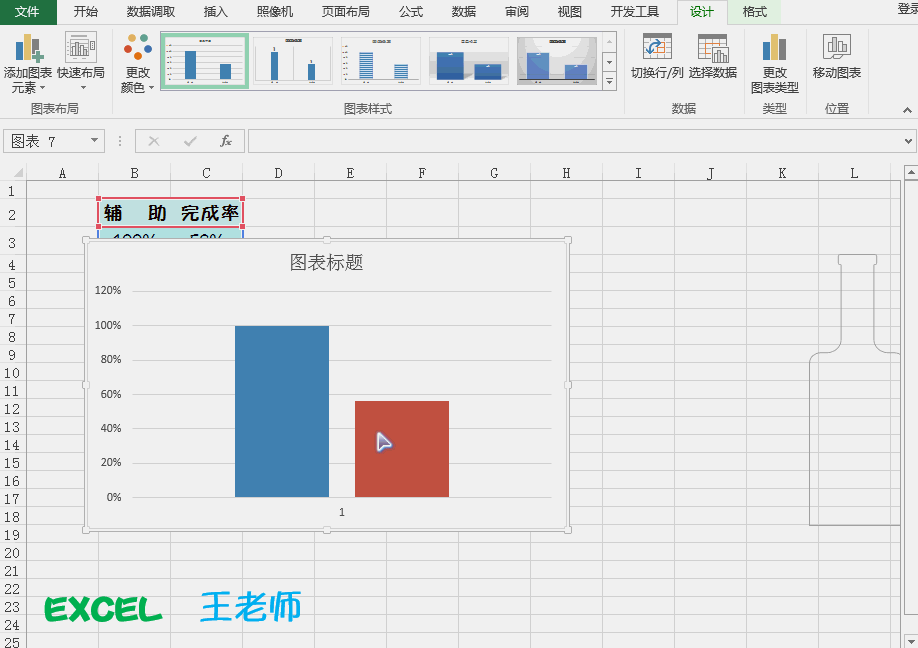Viewport: 918px width, 648px height.
Task: Switch to the 插入 Insert tab
Action: click(215, 12)
